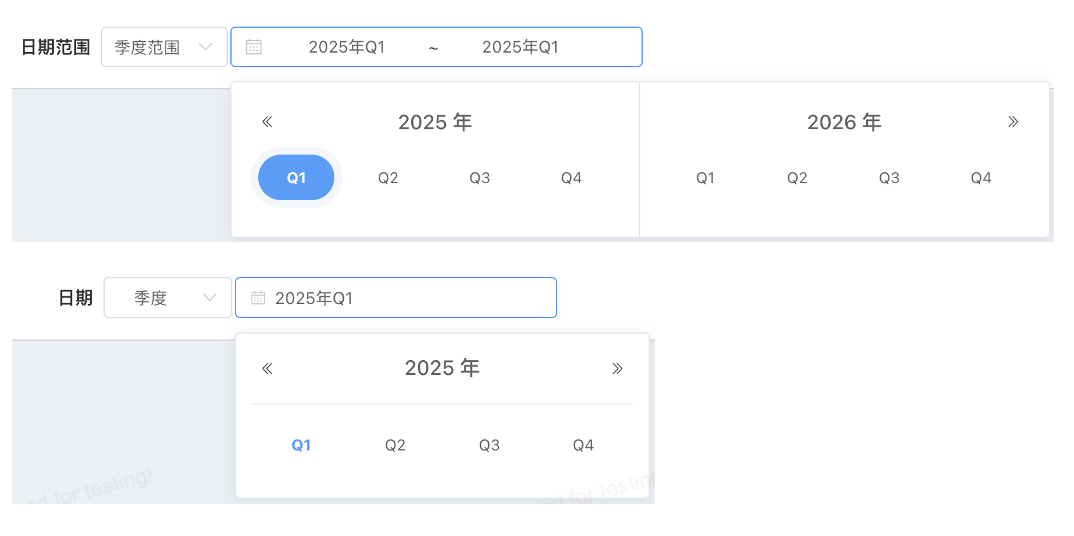Click previous year arrow in single quarter picker

(x=267, y=368)
